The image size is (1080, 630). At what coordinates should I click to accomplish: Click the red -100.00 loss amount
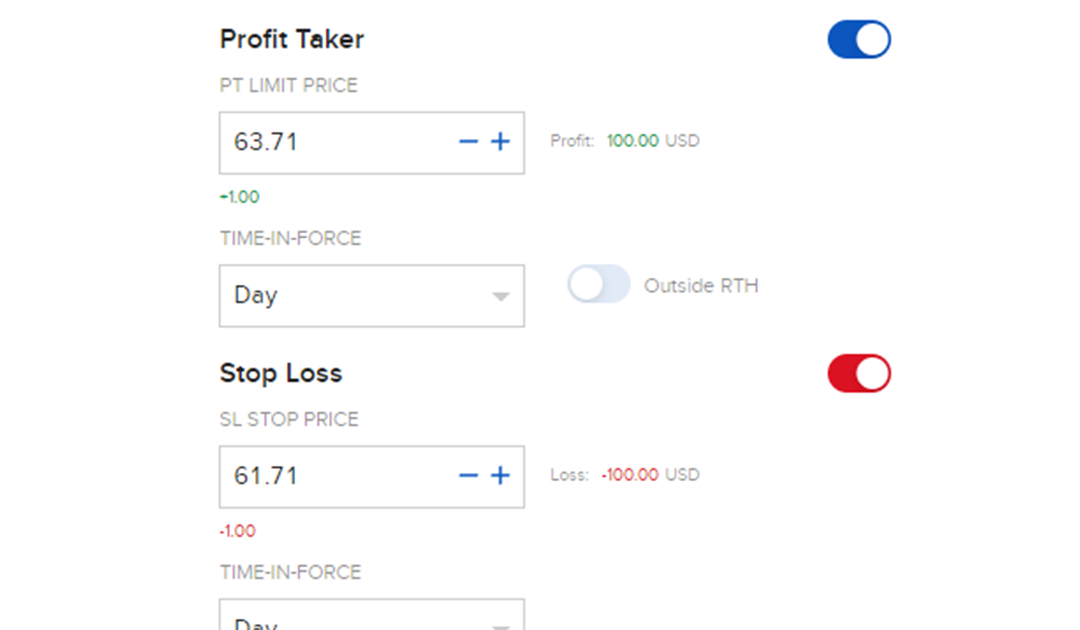pyautogui.click(x=630, y=475)
